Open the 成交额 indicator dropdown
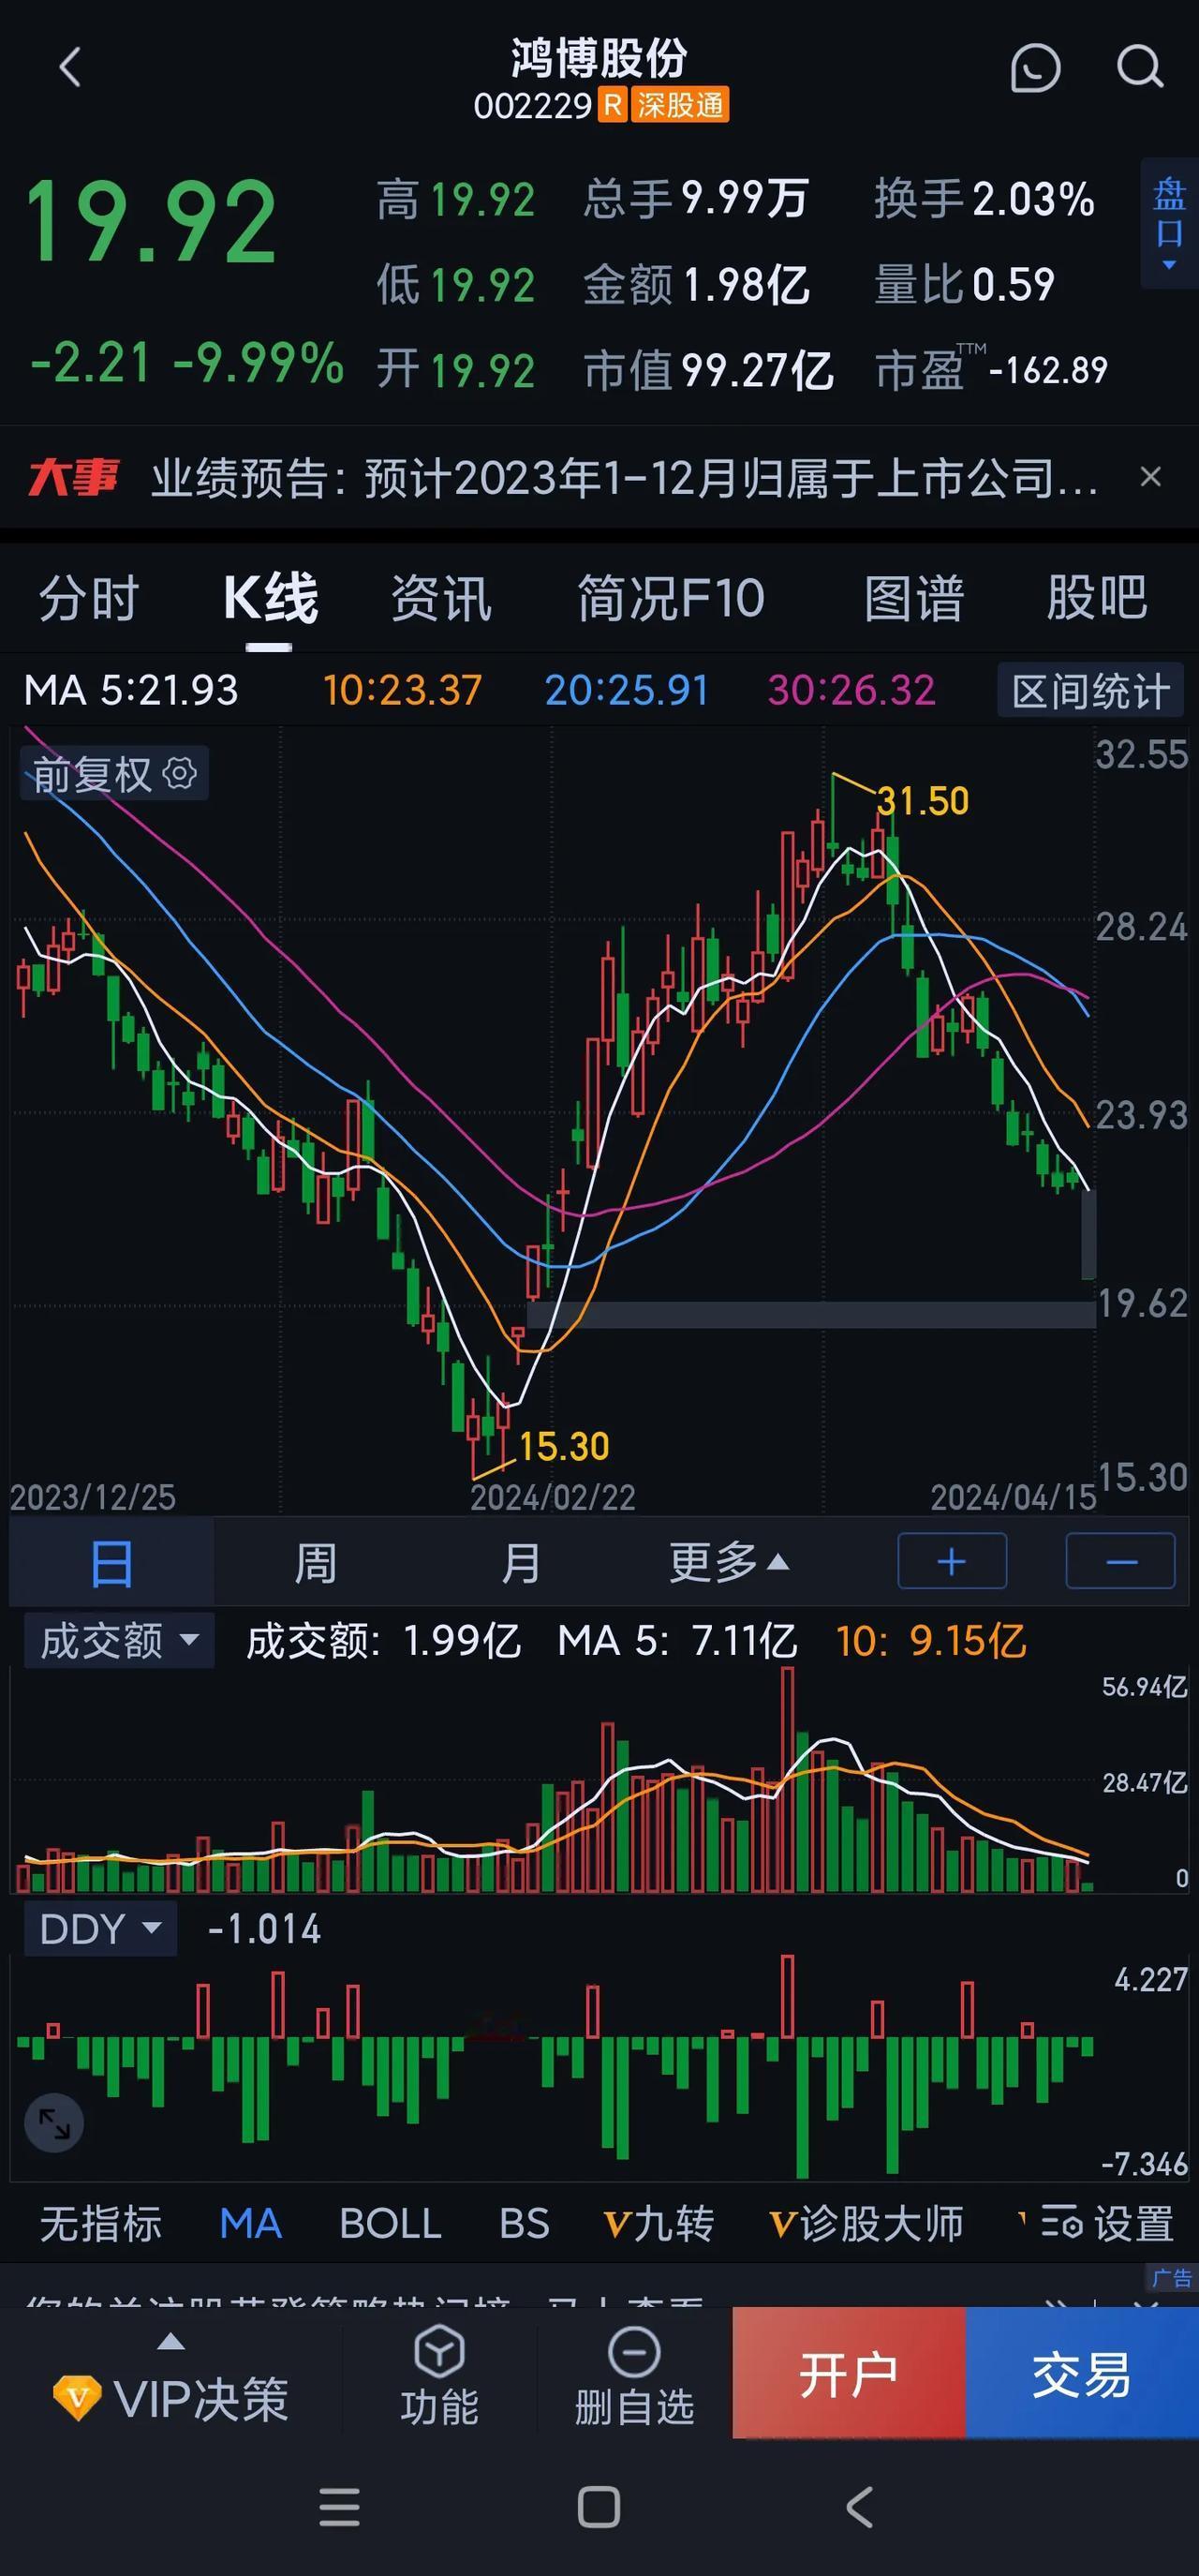 pyautogui.click(x=119, y=1641)
